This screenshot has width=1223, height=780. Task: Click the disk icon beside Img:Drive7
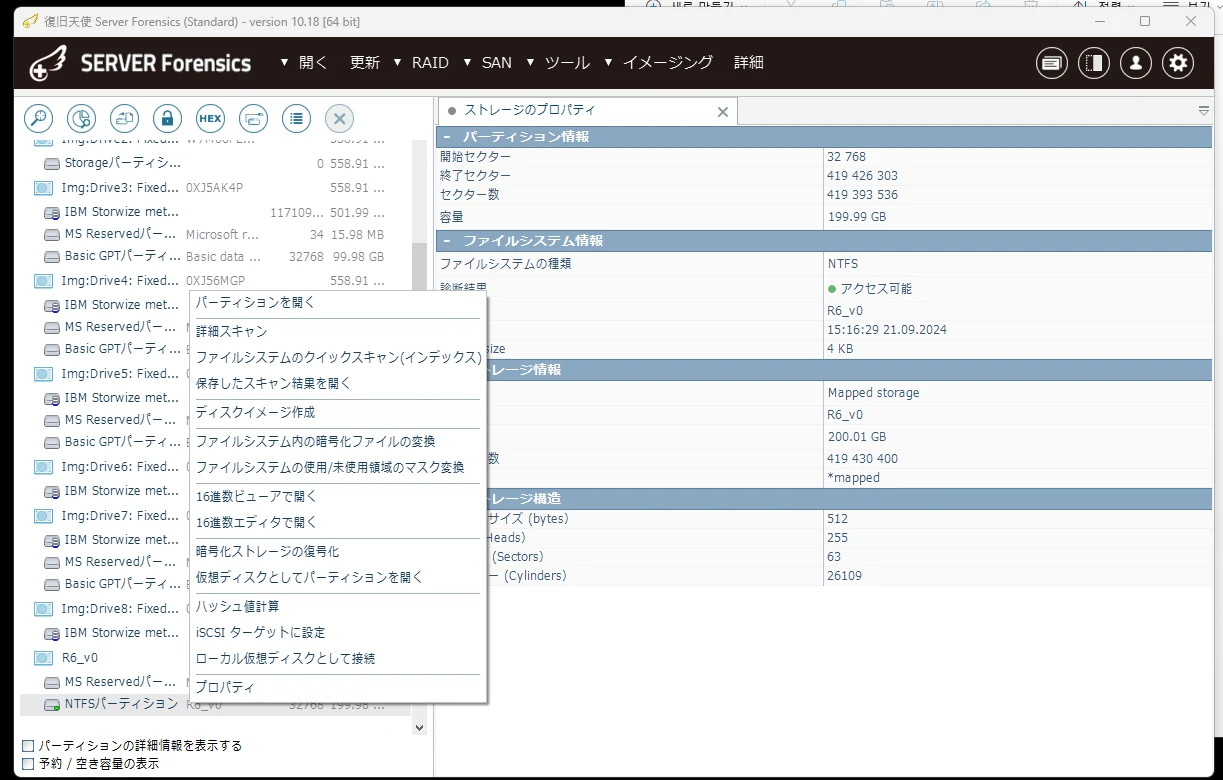point(43,516)
